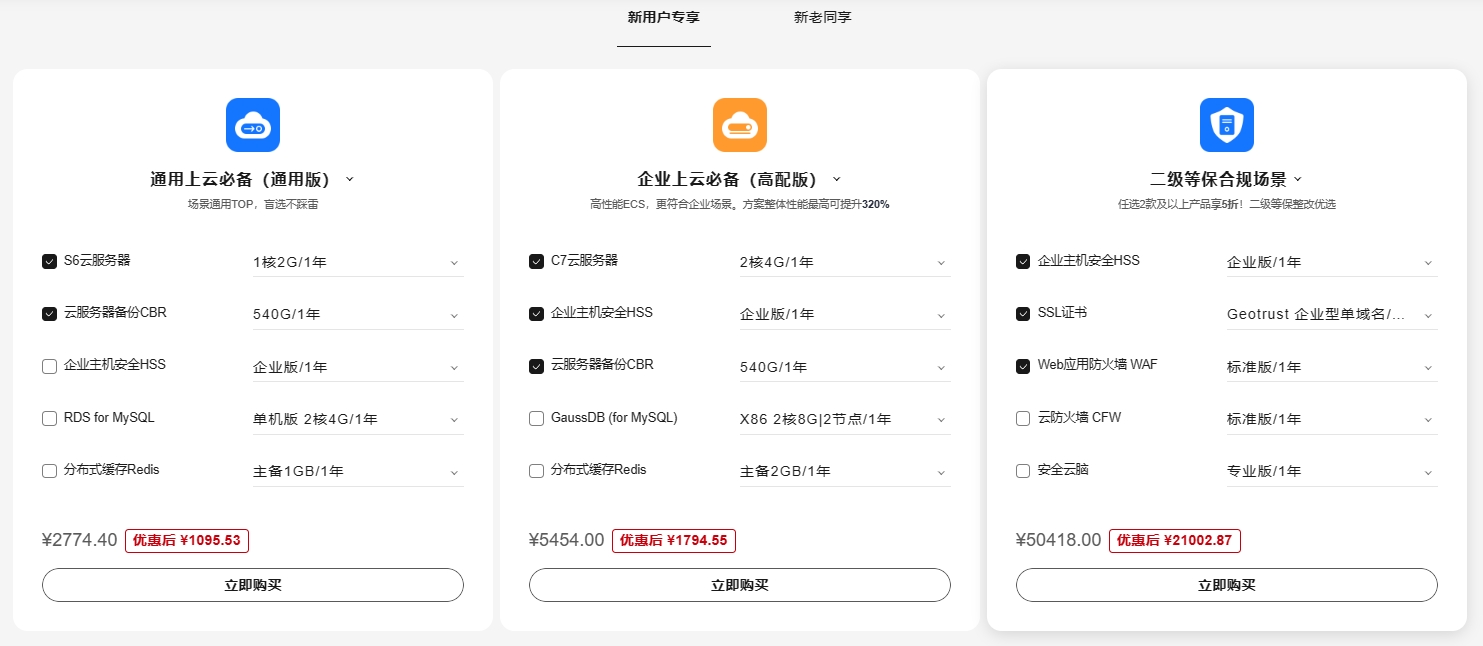The image size is (1483, 646).
Task: Enable the 云防火墙 CFW checkbox
Action: click(1022, 418)
